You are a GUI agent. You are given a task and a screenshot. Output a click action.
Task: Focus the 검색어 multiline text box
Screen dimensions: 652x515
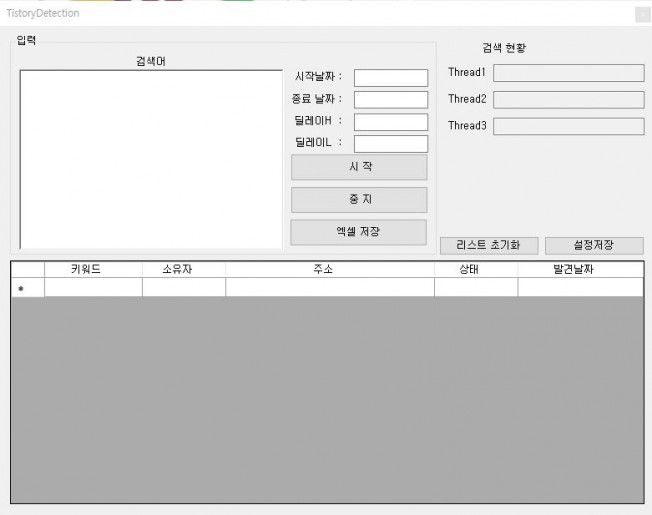pos(150,158)
